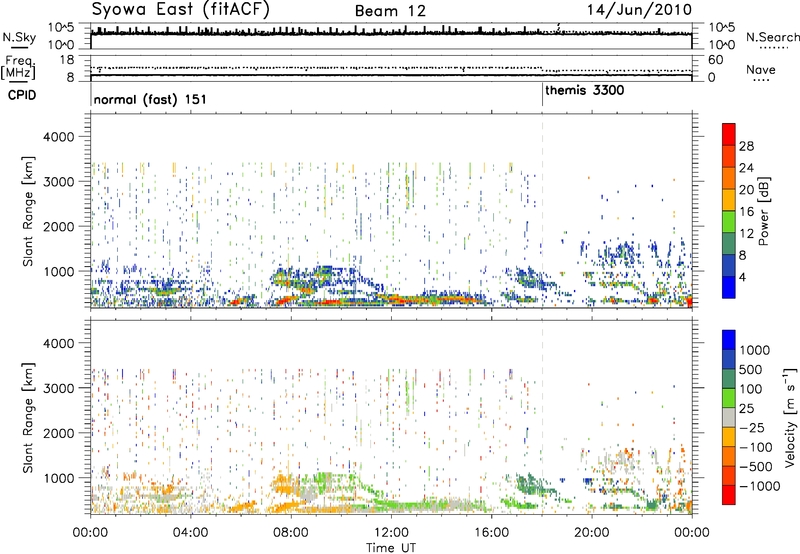Click the '20:00' time tick label
Image resolution: width=800 pixels, height=554 pixels.
(592, 533)
